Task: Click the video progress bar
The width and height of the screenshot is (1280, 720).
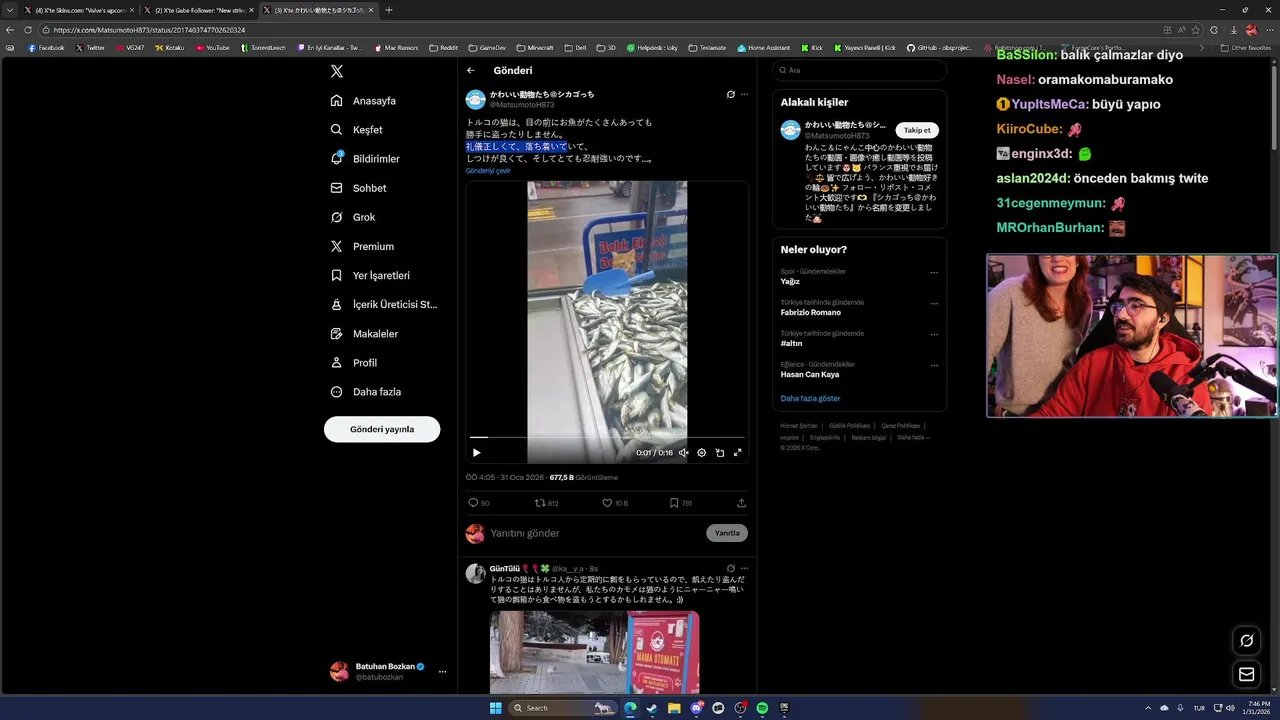Action: [x=607, y=437]
